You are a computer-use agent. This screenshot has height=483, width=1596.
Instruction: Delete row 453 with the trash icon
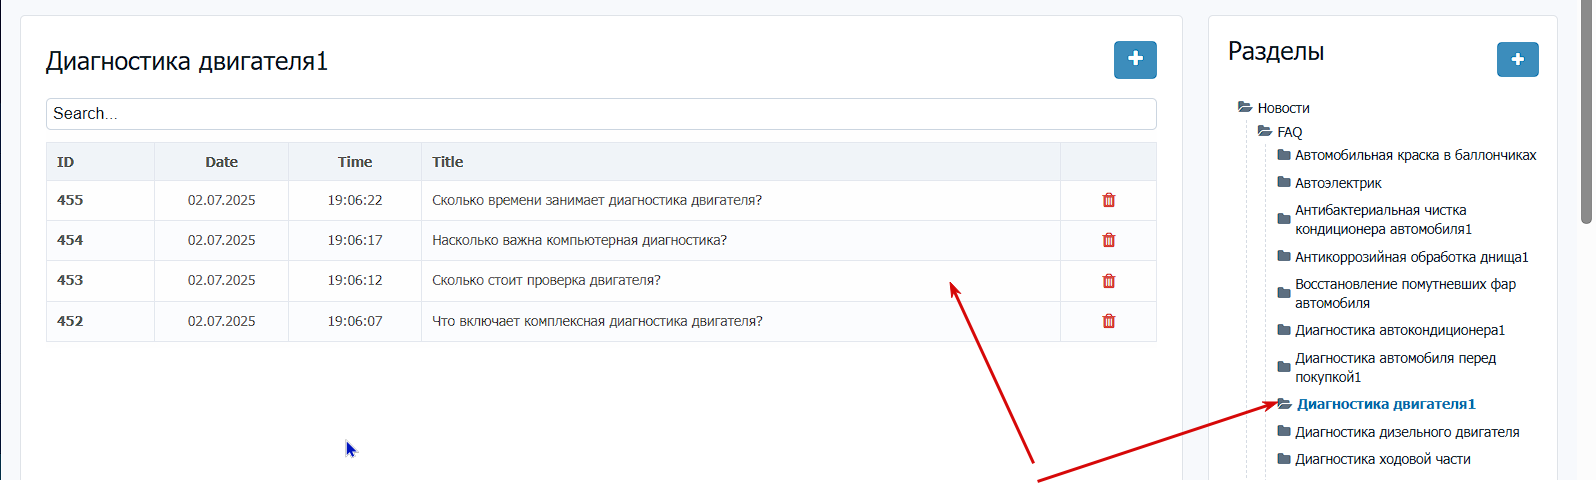1109,281
